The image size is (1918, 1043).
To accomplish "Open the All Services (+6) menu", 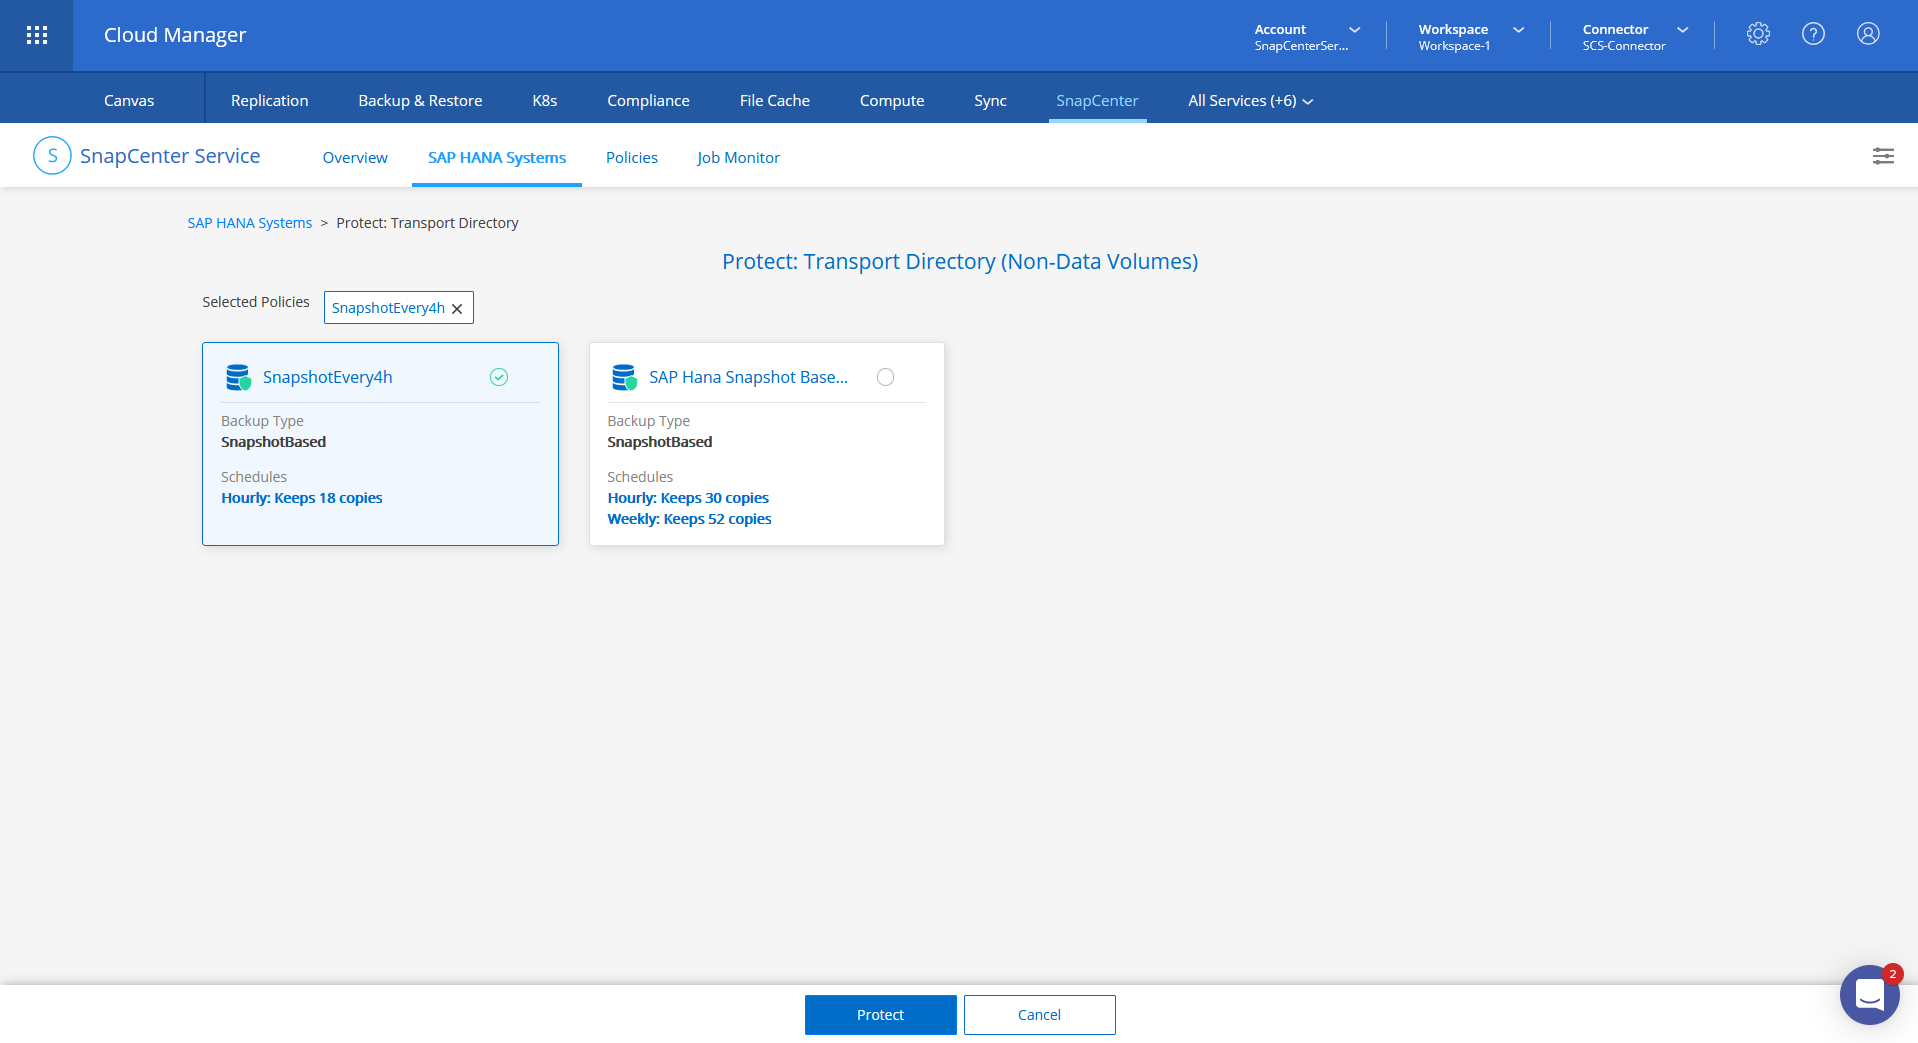I will pyautogui.click(x=1250, y=101).
